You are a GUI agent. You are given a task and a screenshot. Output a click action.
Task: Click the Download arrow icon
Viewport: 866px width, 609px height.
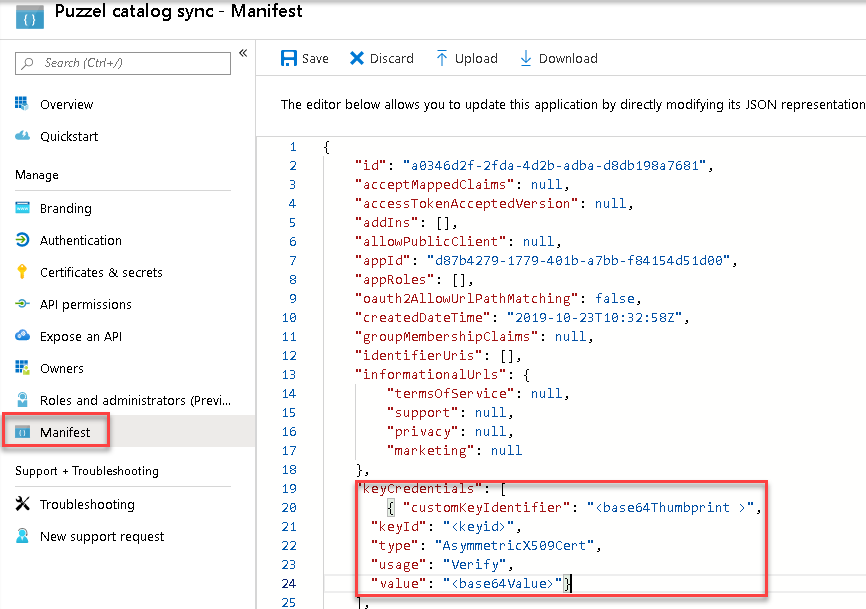[x=526, y=58]
